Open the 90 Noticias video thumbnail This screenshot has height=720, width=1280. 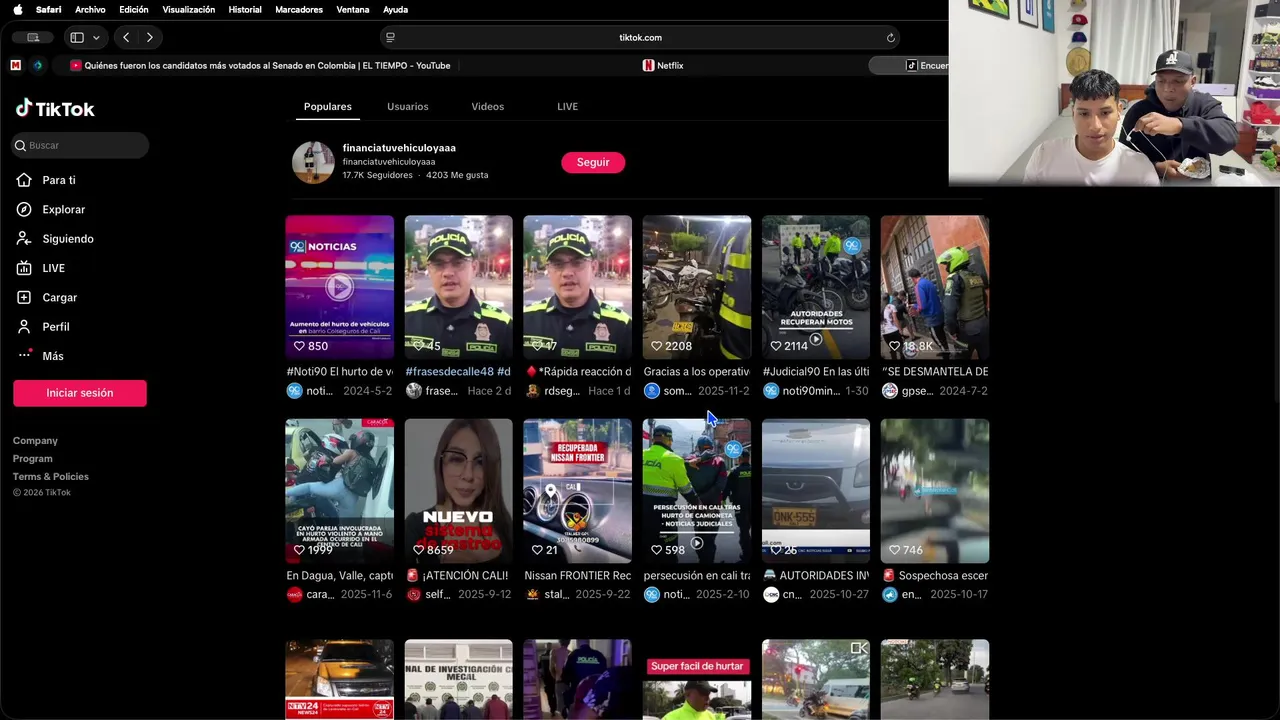tap(340, 287)
